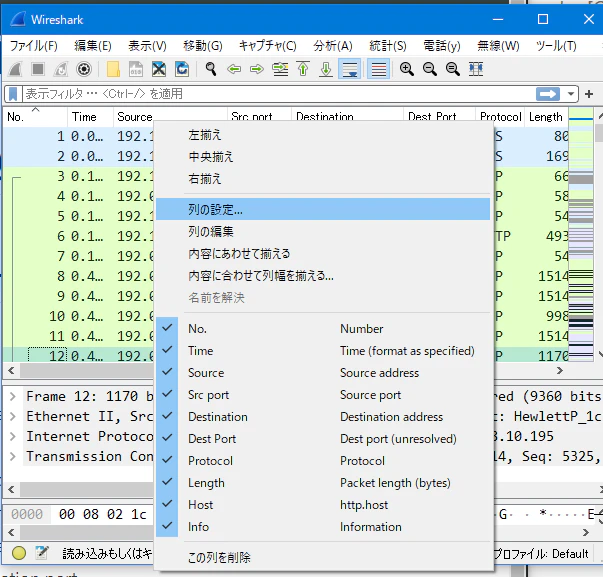Choose 内容にあわせて揃える entry

click(323, 253)
